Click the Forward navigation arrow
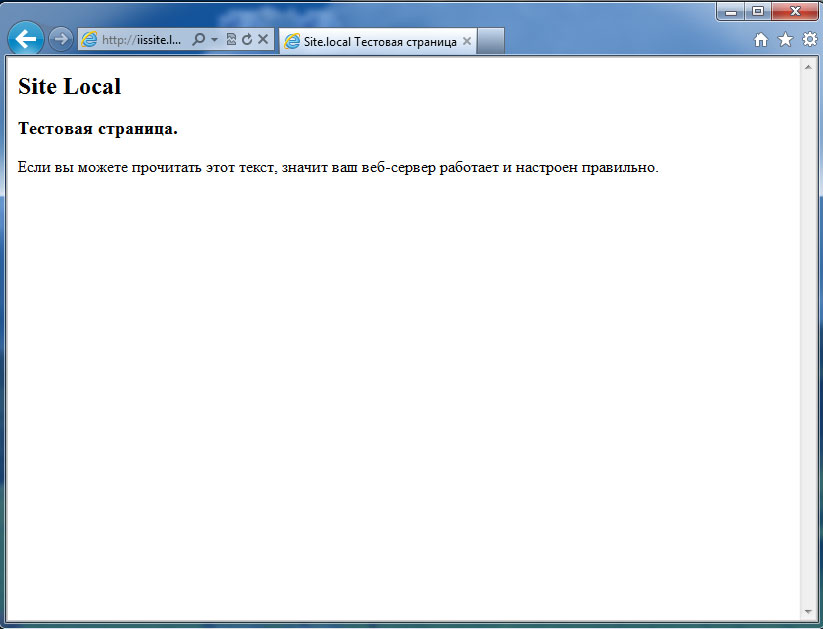 tap(61, 39)
